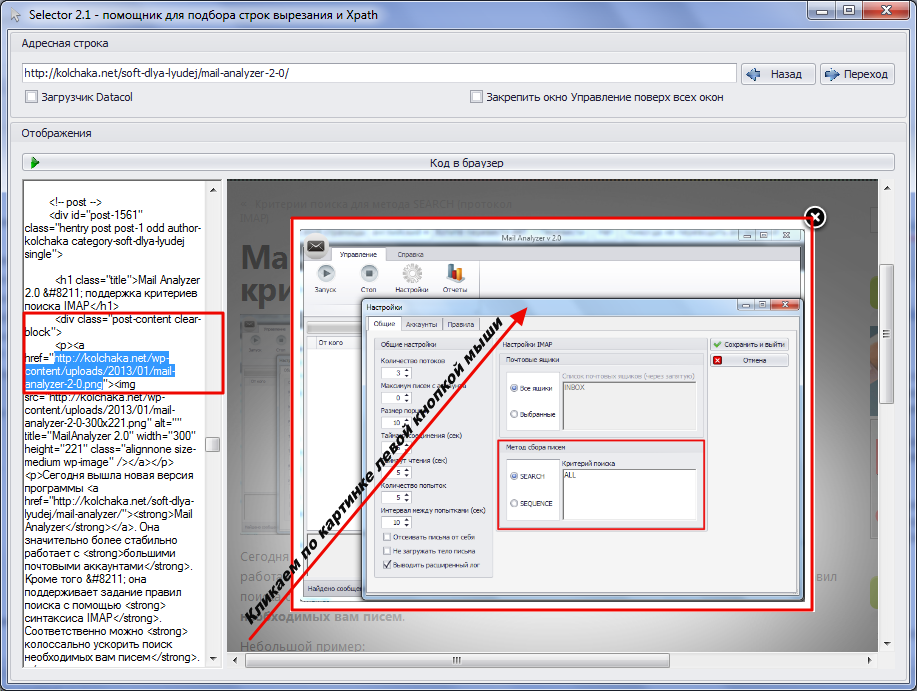Click the browser horizontal scrollbar thumb
The height and width of the screenshot is (691, 917).
tap(457, 660)
